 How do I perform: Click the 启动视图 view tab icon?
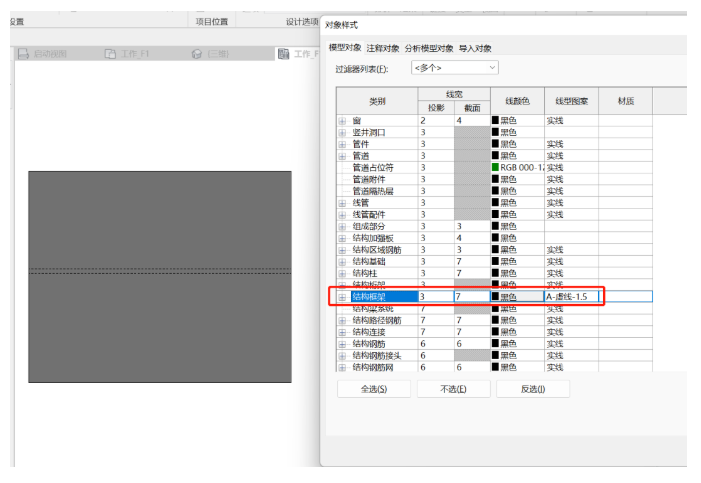[23, 54]
